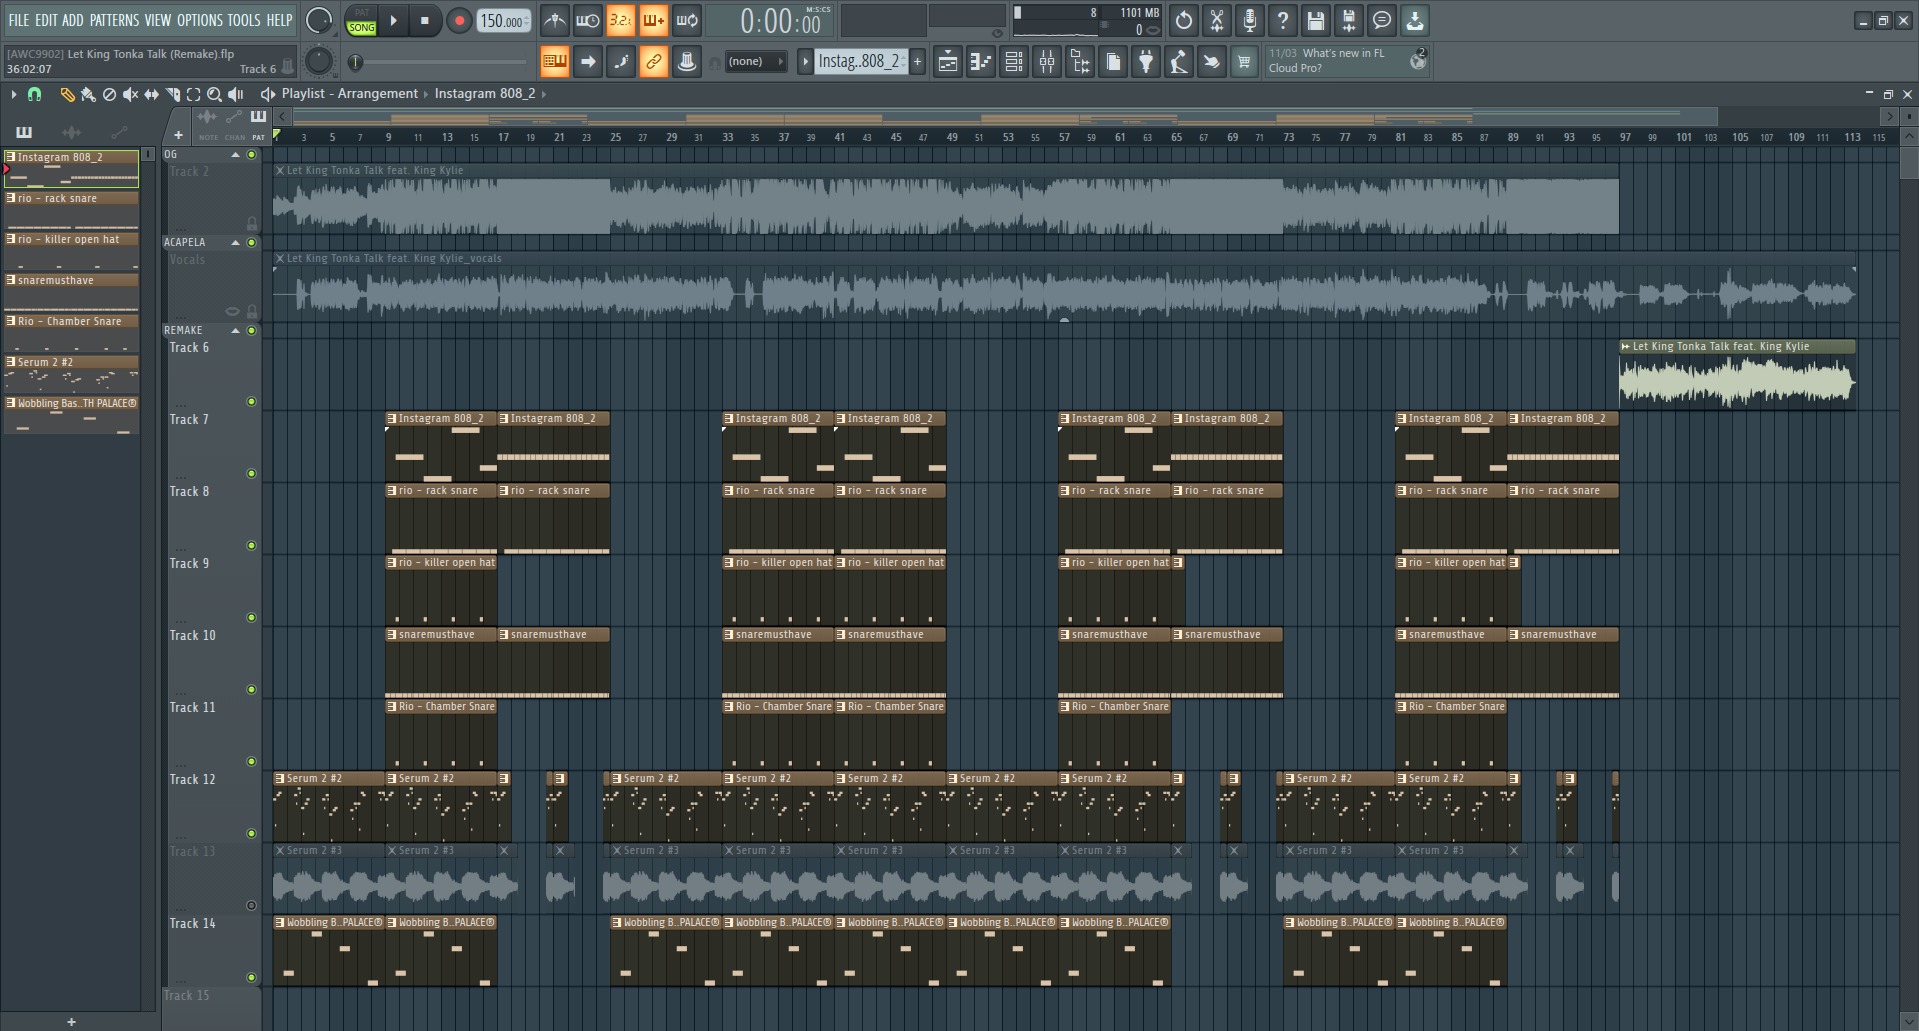Open the metronome toggle
The width and height of the screenshot is (1919, 1031).
click(555, 20)
